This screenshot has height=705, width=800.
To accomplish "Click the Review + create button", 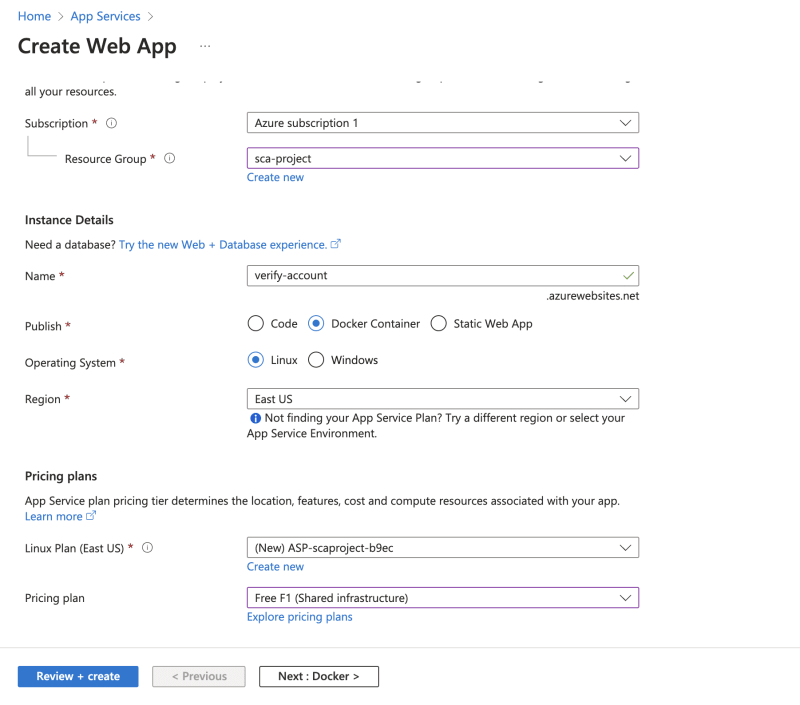I will (78, 676).
